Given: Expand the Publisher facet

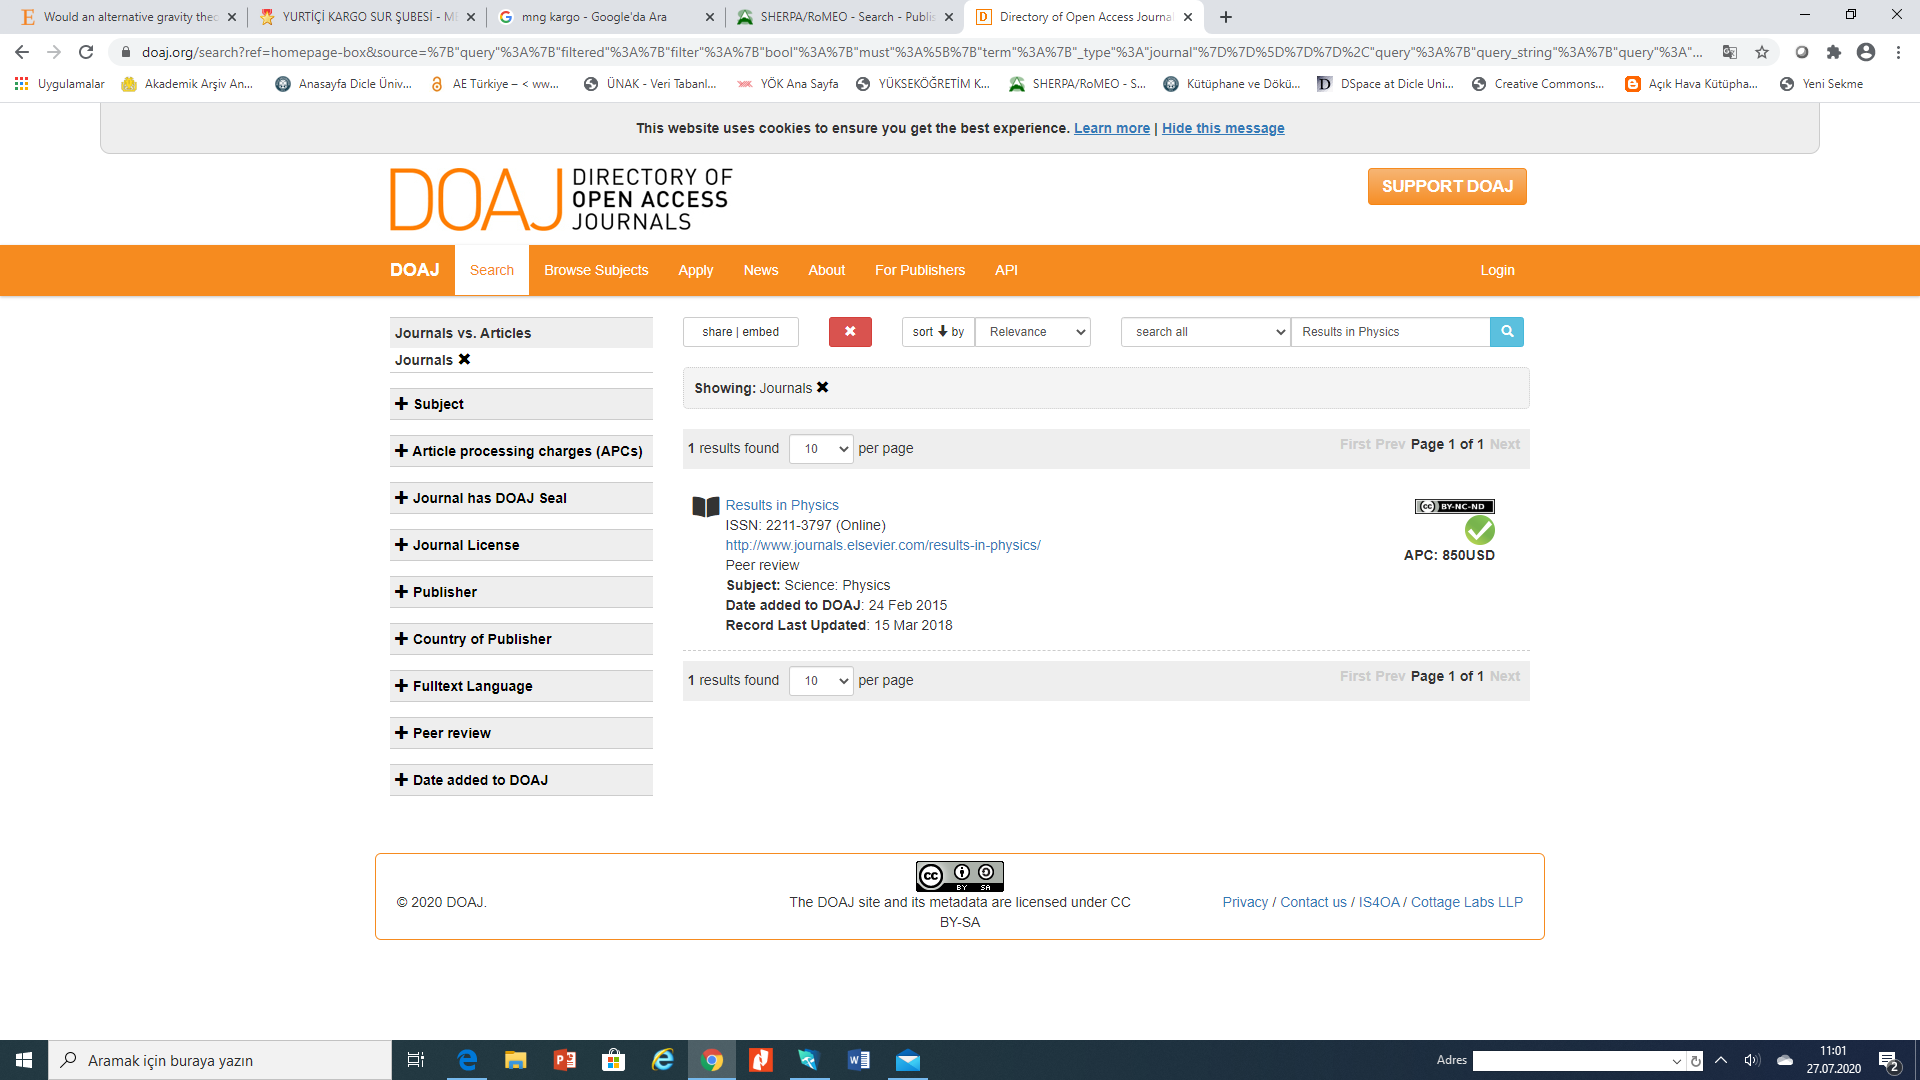Looking at the screenshot, I should [521, 592].
